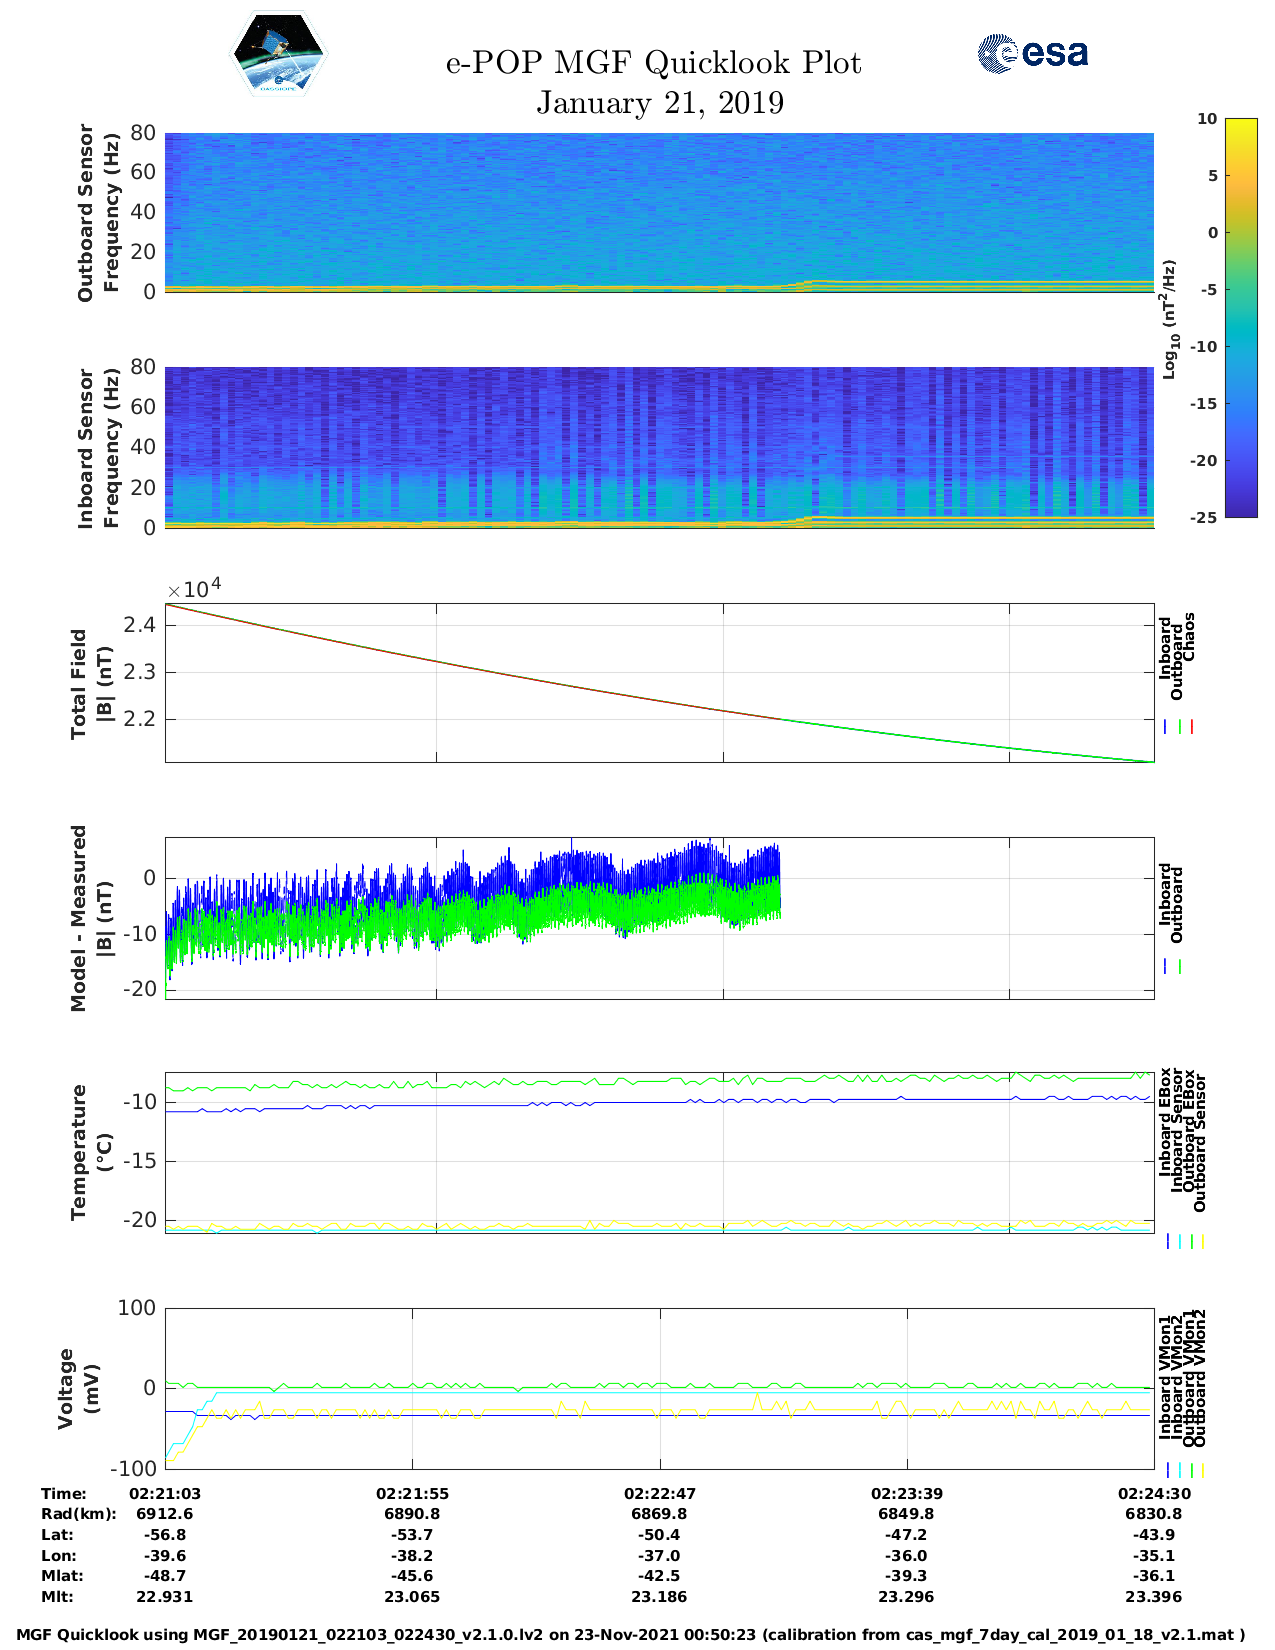1275x1650 pixels.
Task: Click the Total Field plot area
Action: click(659, 683)
